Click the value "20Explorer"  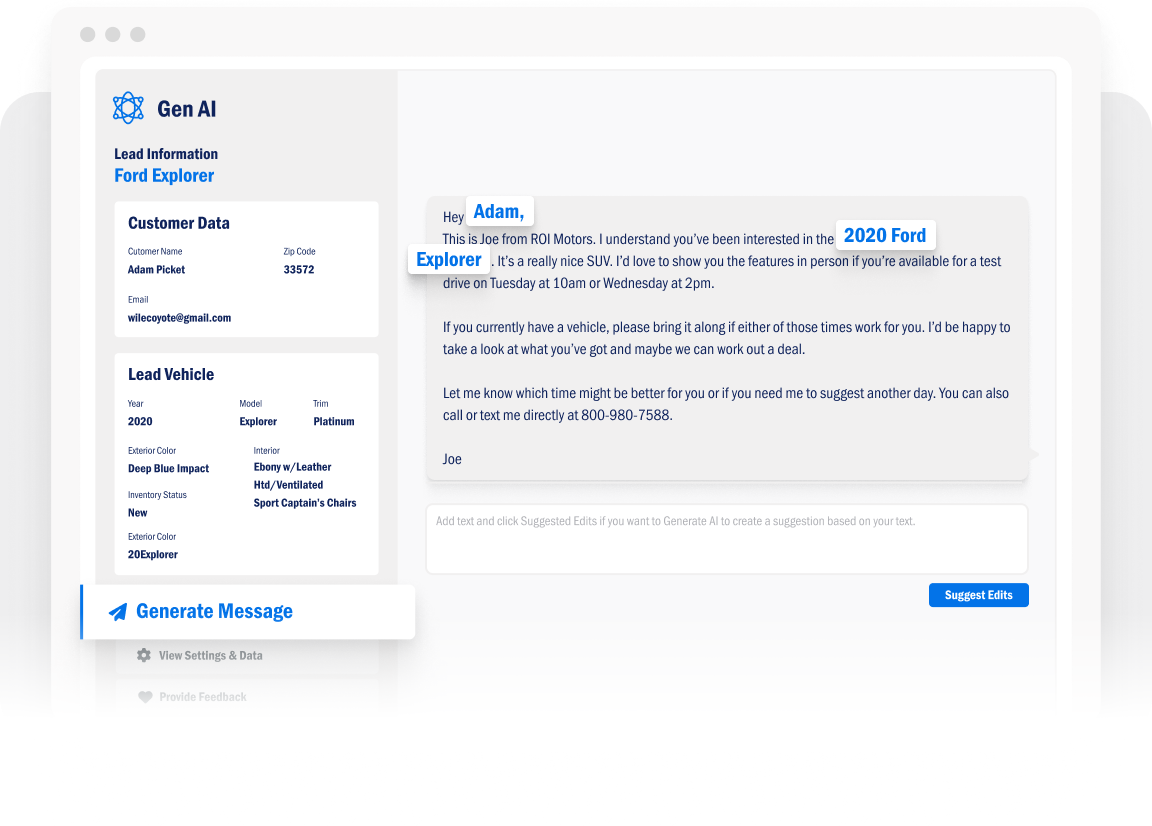[153, 555]
